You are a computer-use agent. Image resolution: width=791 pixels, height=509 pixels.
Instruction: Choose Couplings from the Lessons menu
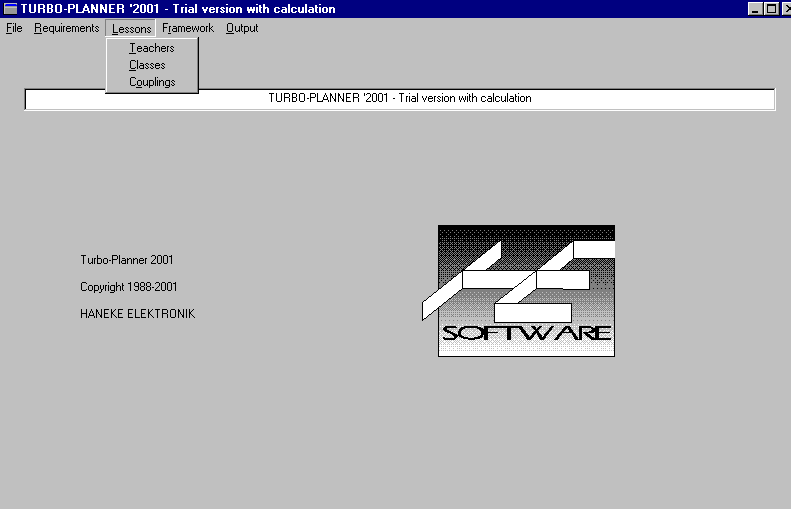pyautogui.click(x=152, y=82)
